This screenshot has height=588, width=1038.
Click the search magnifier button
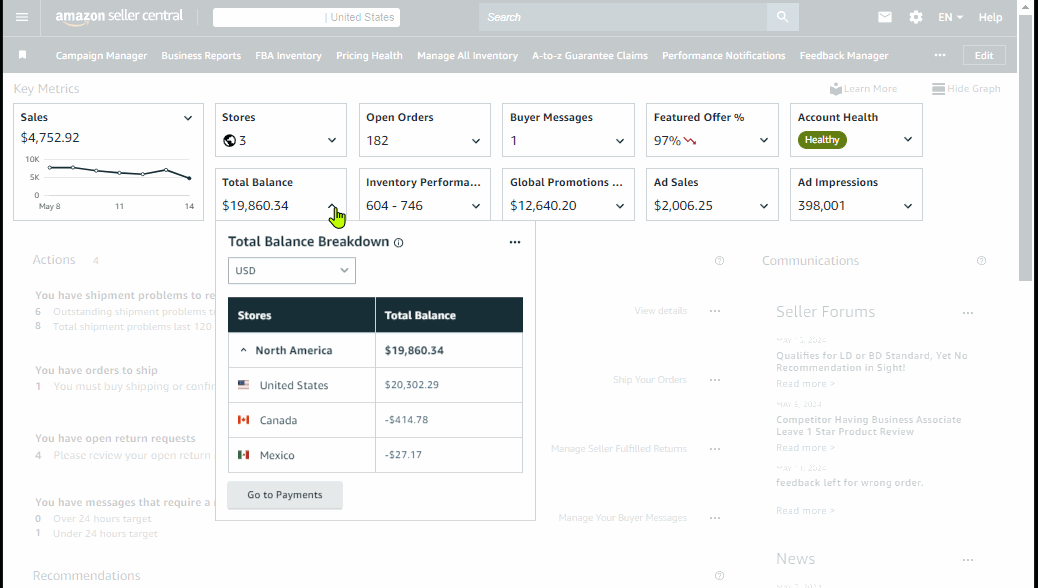coord(782,17)
